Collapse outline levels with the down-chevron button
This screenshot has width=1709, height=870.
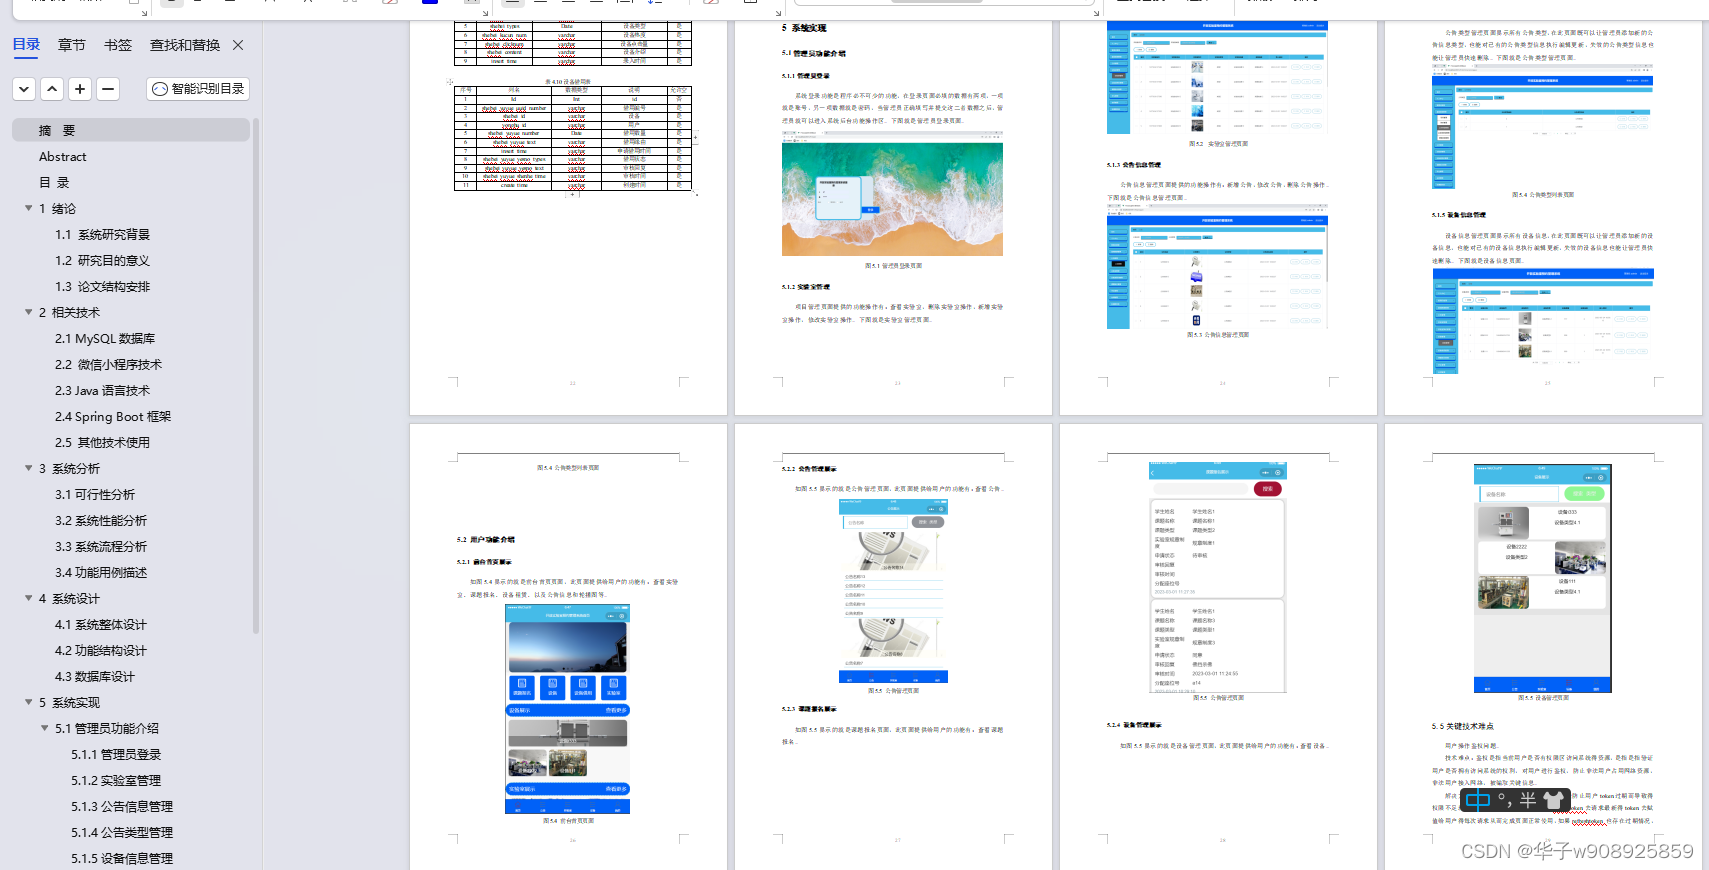[24, 89]
